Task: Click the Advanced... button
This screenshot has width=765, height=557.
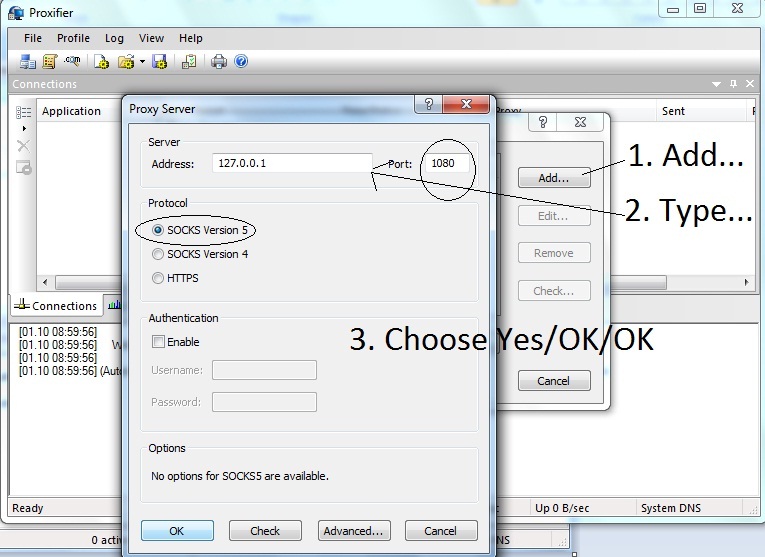Action: [x=354, y=531]
